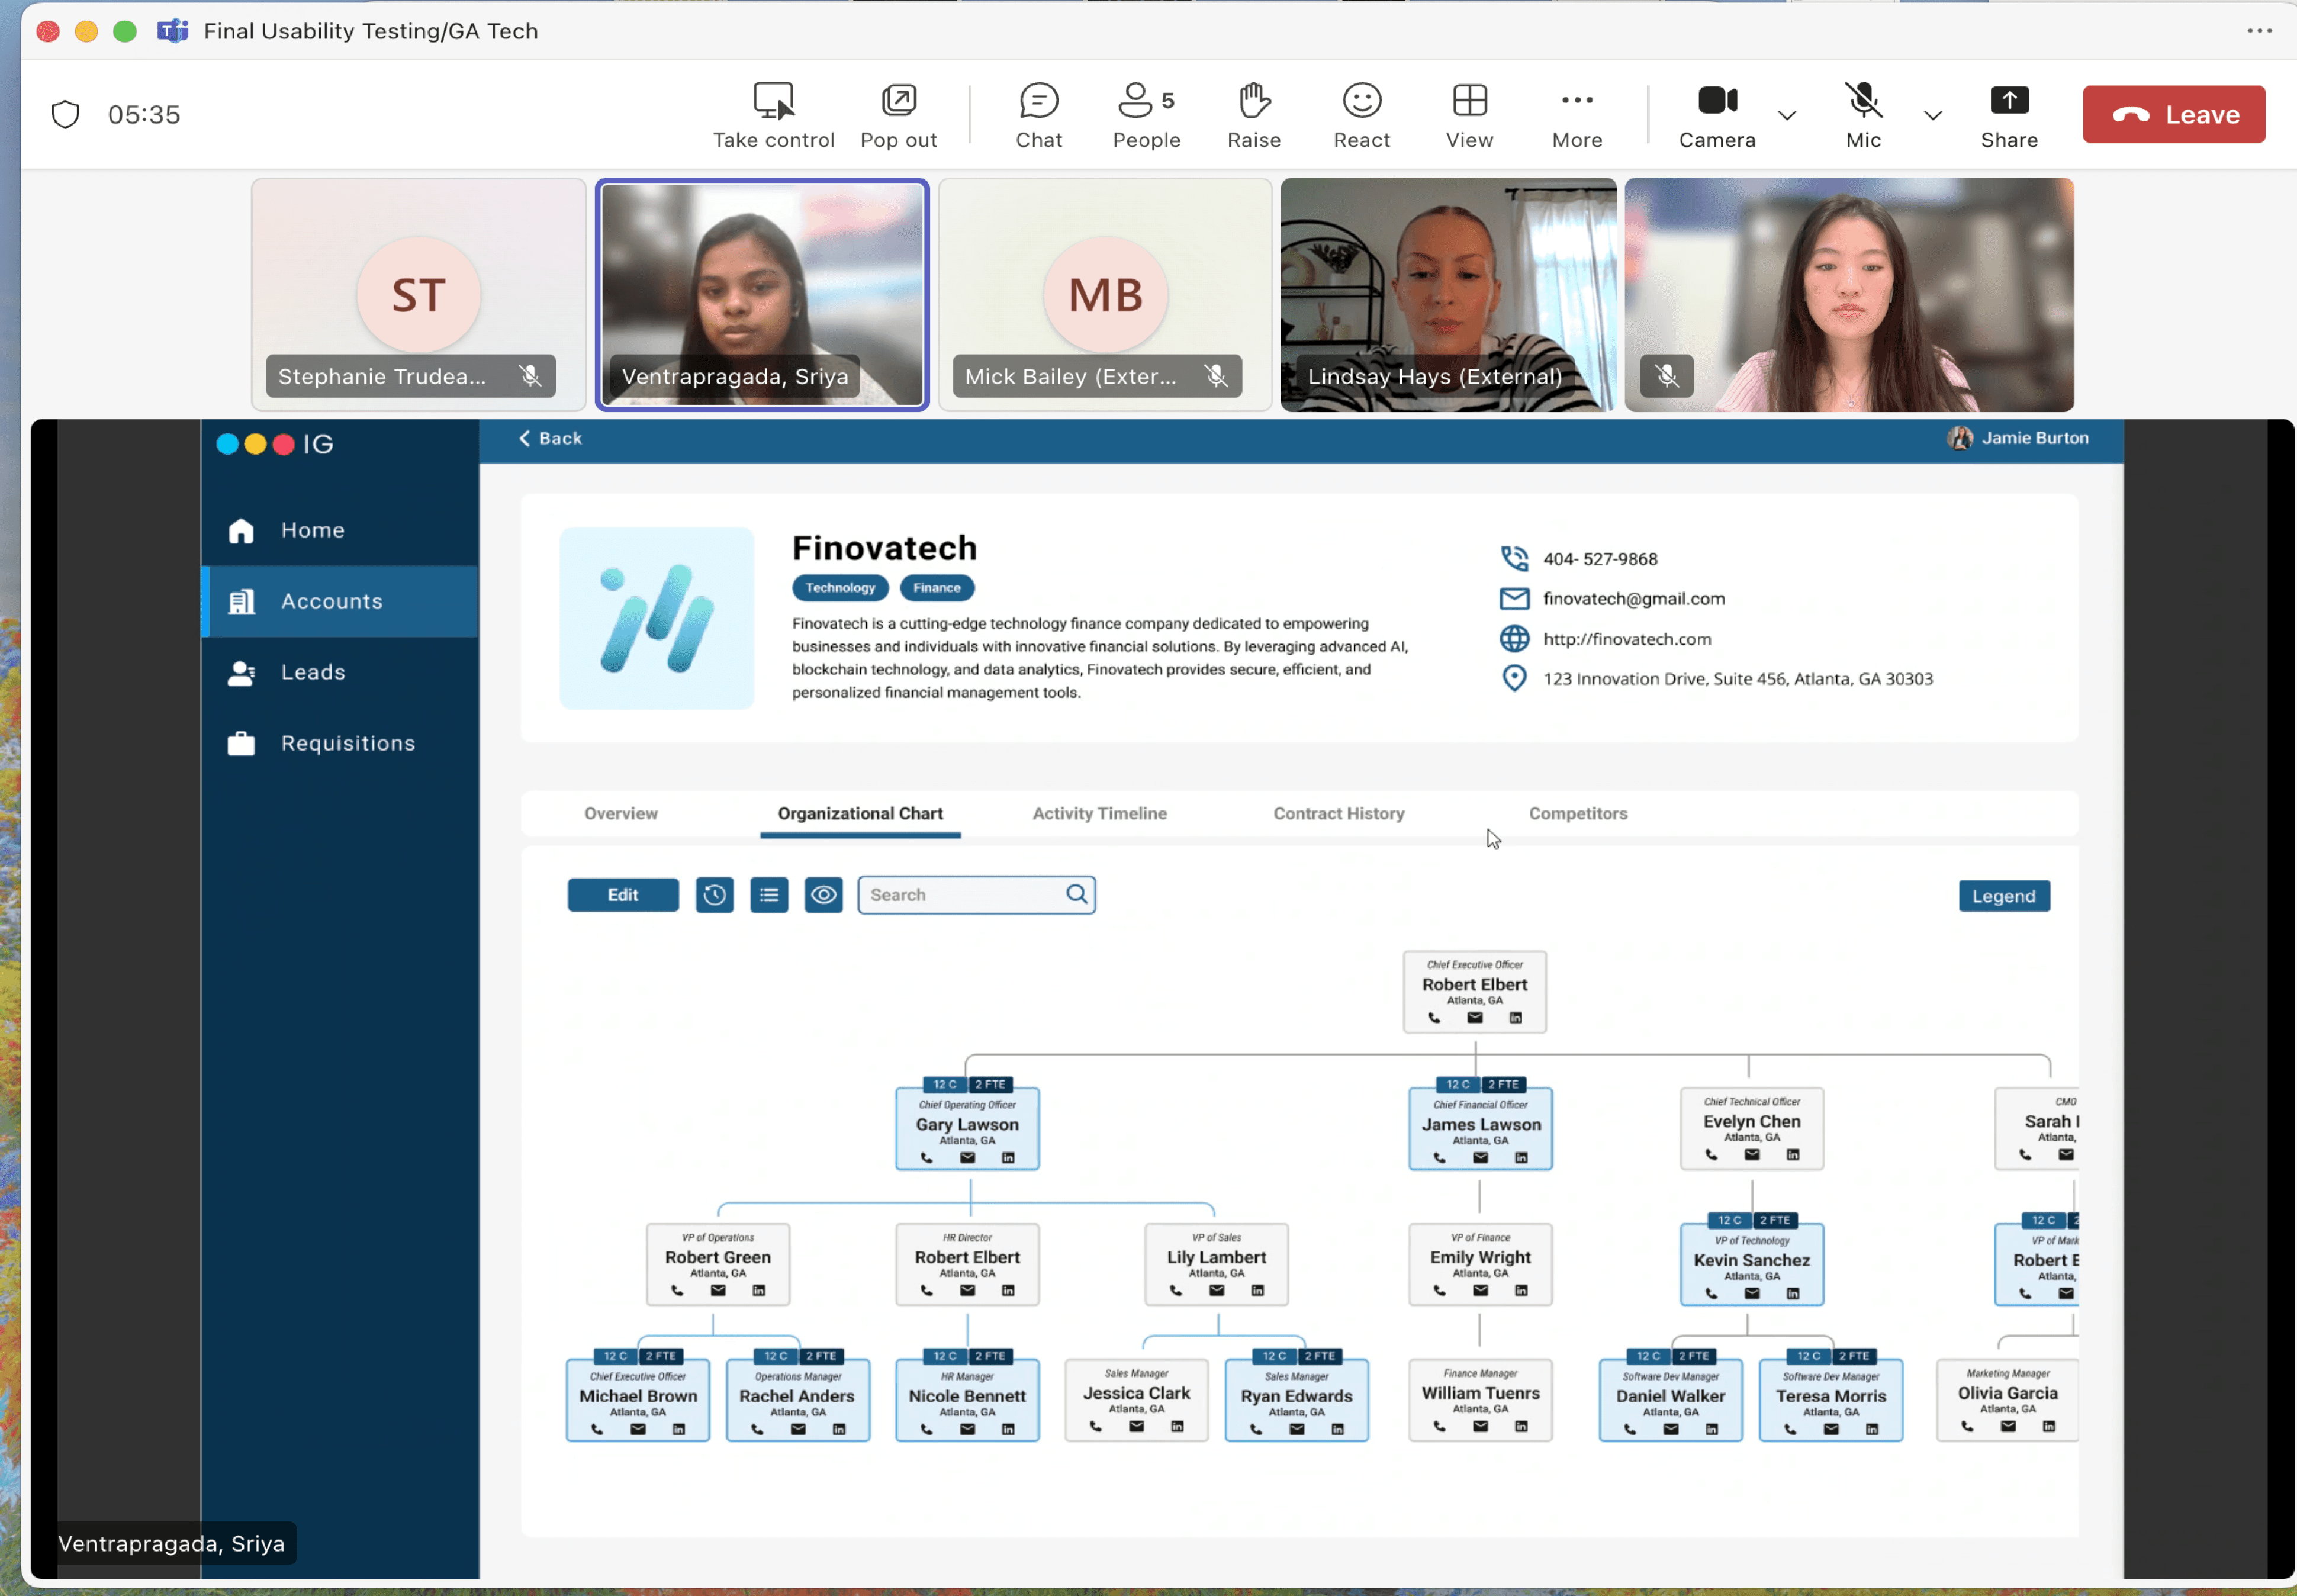Click the org chart Search field
Image resolution: width=2297 pixels, height=1596 pixels.
(x=961, y=895)
